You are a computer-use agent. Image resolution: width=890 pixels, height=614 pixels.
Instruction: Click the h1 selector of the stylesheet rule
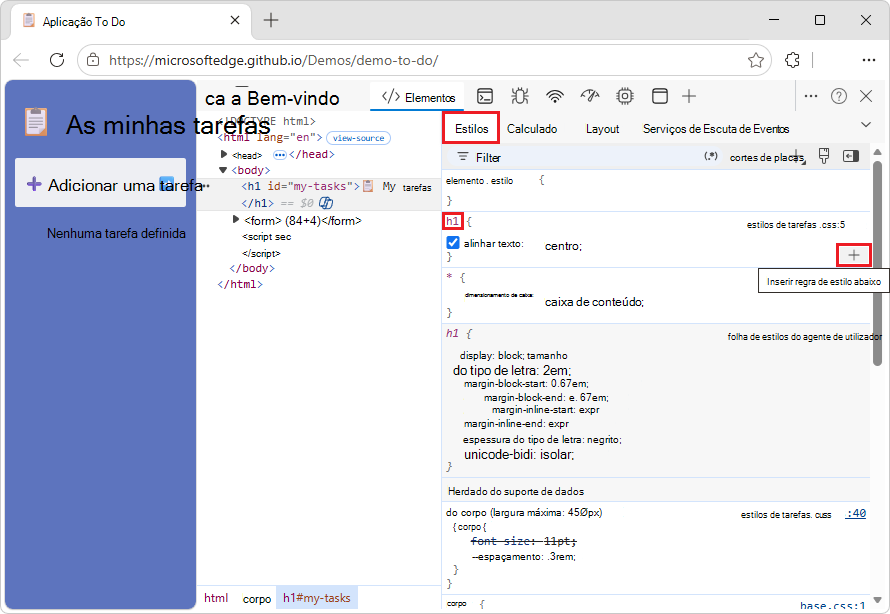(452, 221)
